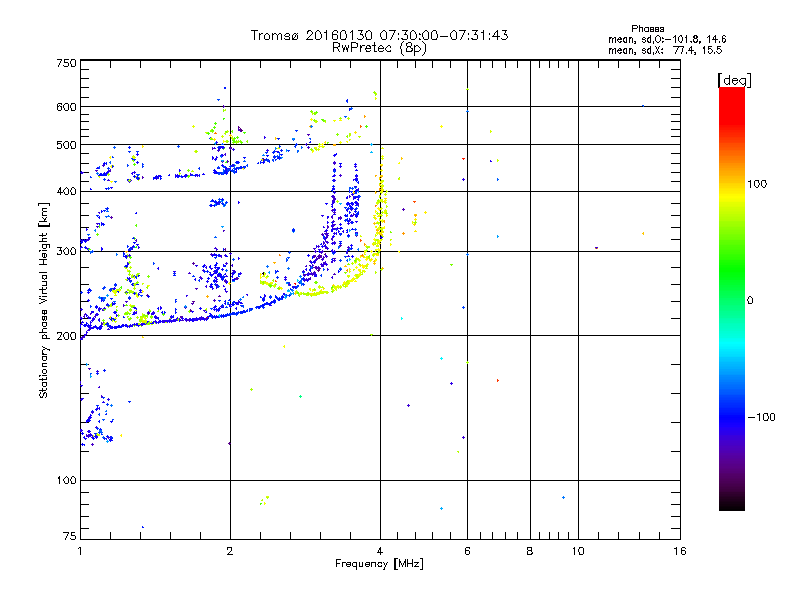Click the colorbar tick label '-100'
800x600 pixels.
click(x=761, y=417)
